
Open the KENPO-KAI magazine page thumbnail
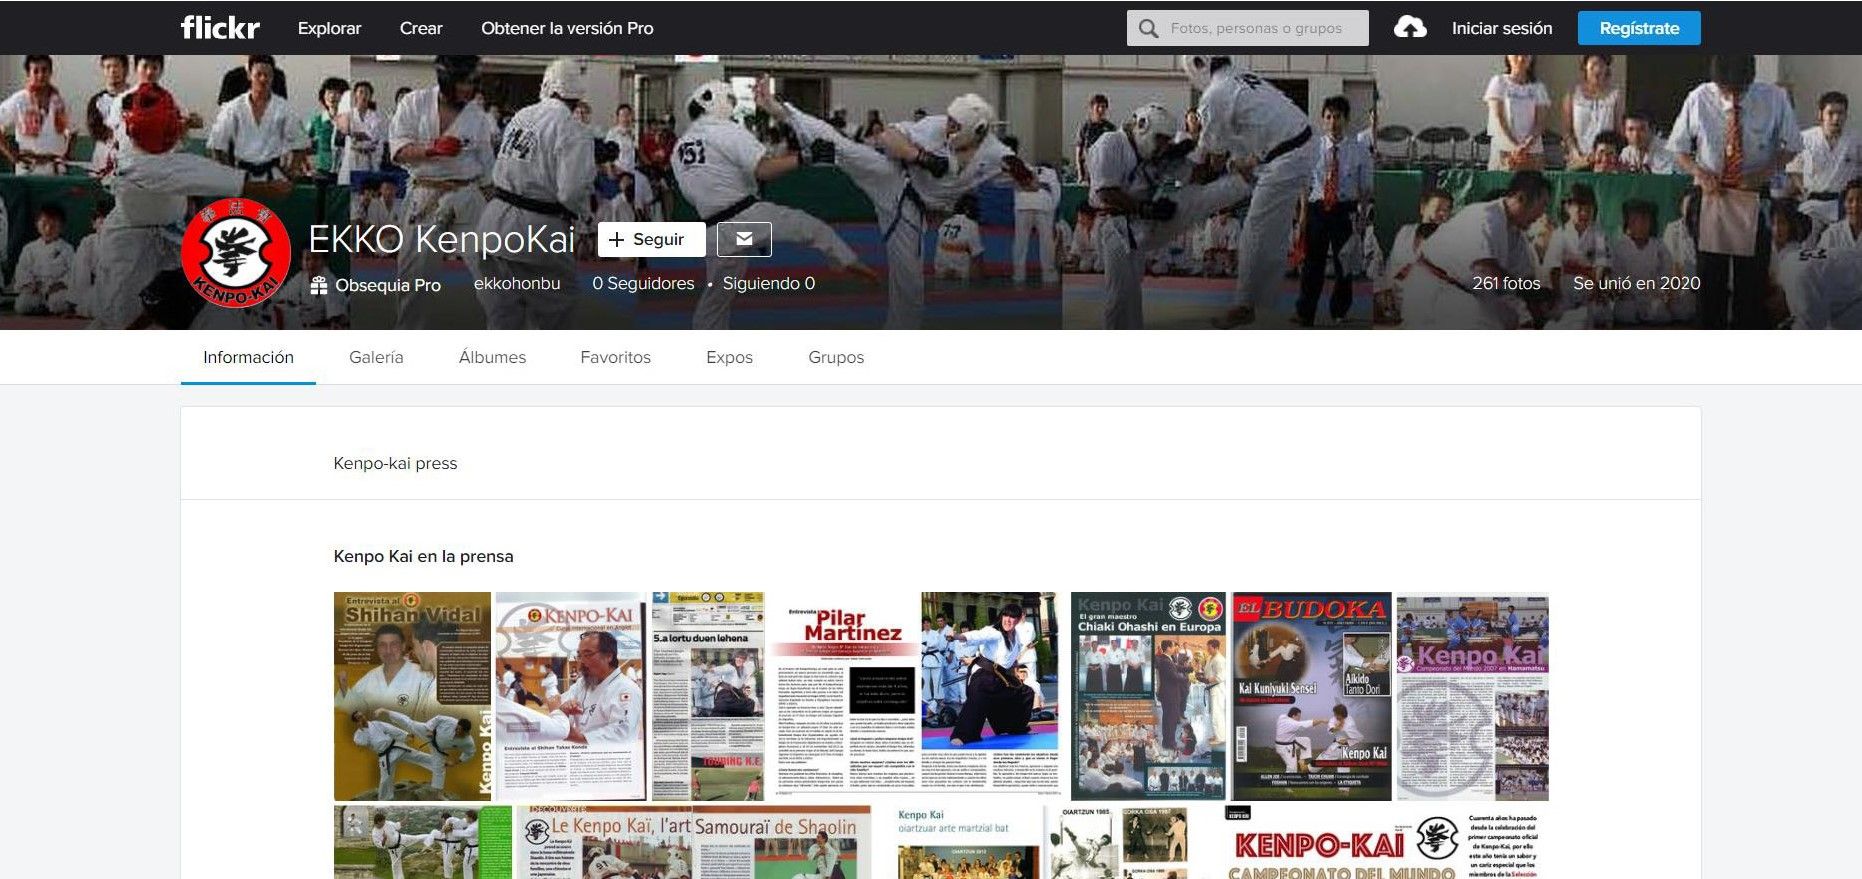571,696
